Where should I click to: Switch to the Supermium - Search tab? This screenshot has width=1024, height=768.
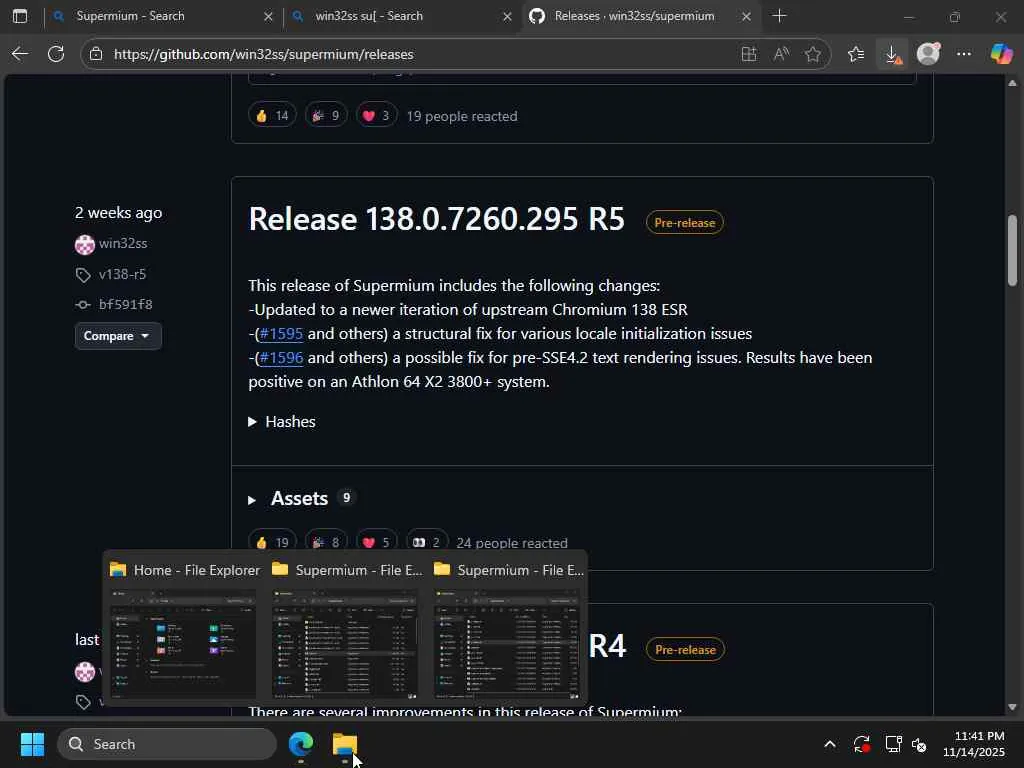click(163, 16)
